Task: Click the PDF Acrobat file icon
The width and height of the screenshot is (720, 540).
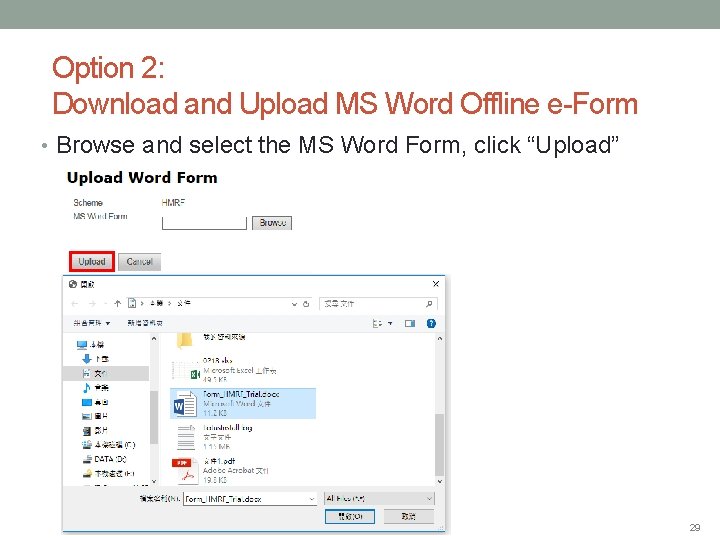Action: 185,471
